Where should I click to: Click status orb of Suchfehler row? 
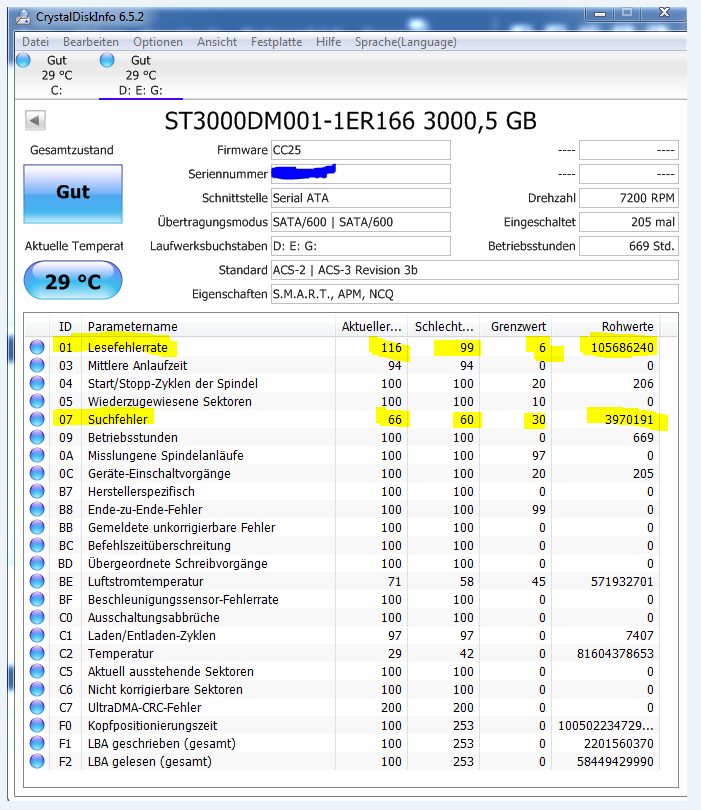coord(37,419)
